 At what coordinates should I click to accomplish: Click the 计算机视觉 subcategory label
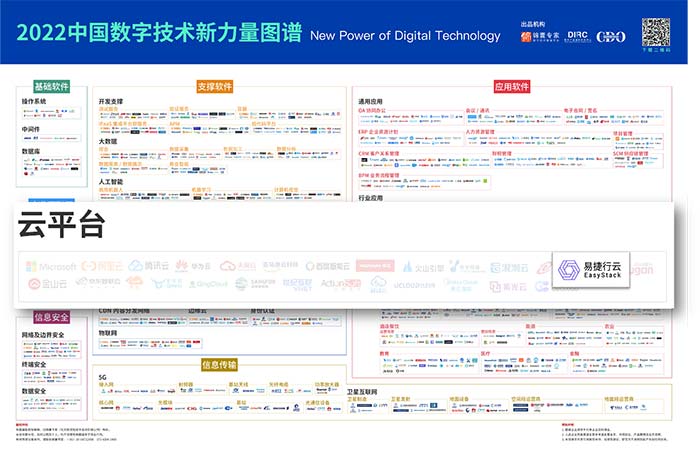[x=286, y=190]
